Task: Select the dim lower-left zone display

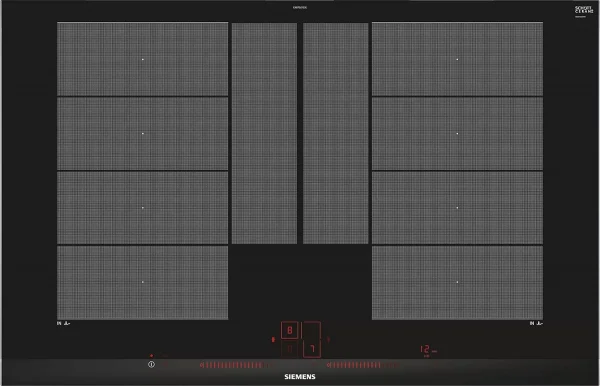Action: pyautogui.click(x=289, y=349)
